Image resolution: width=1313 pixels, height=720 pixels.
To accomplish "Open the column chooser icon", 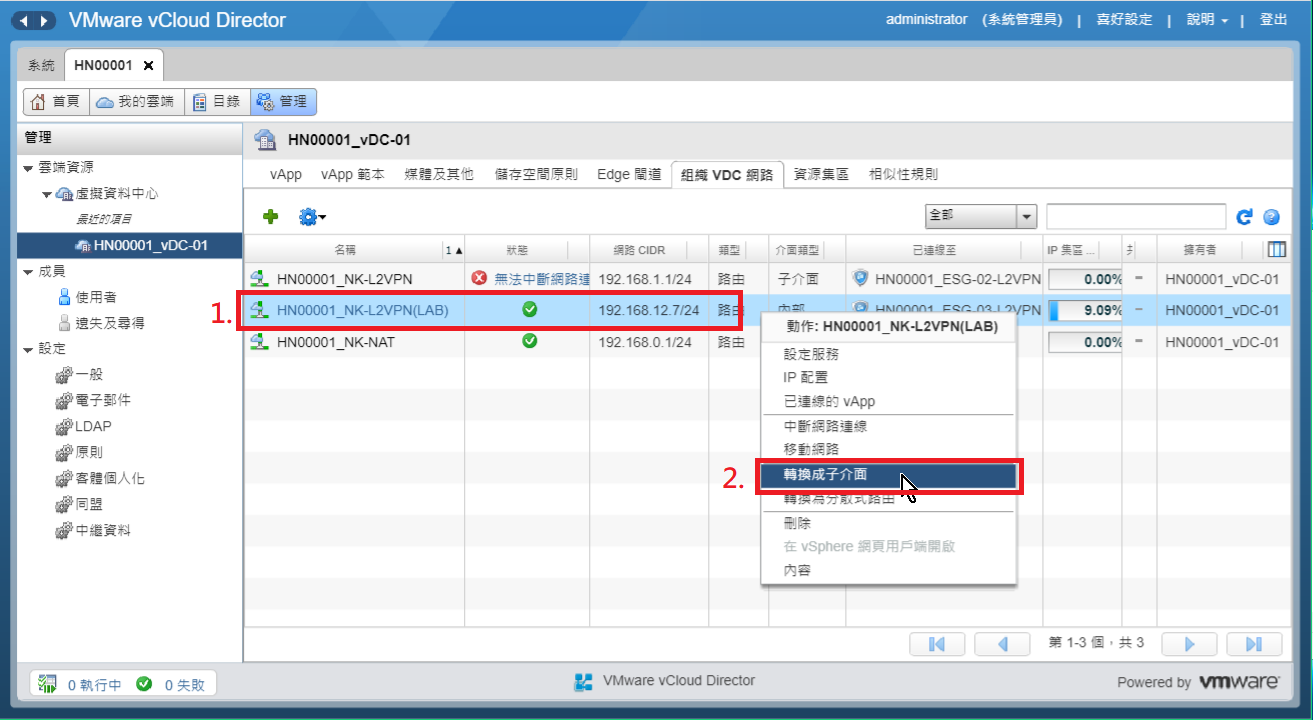I will click(x=1276, y=250).
